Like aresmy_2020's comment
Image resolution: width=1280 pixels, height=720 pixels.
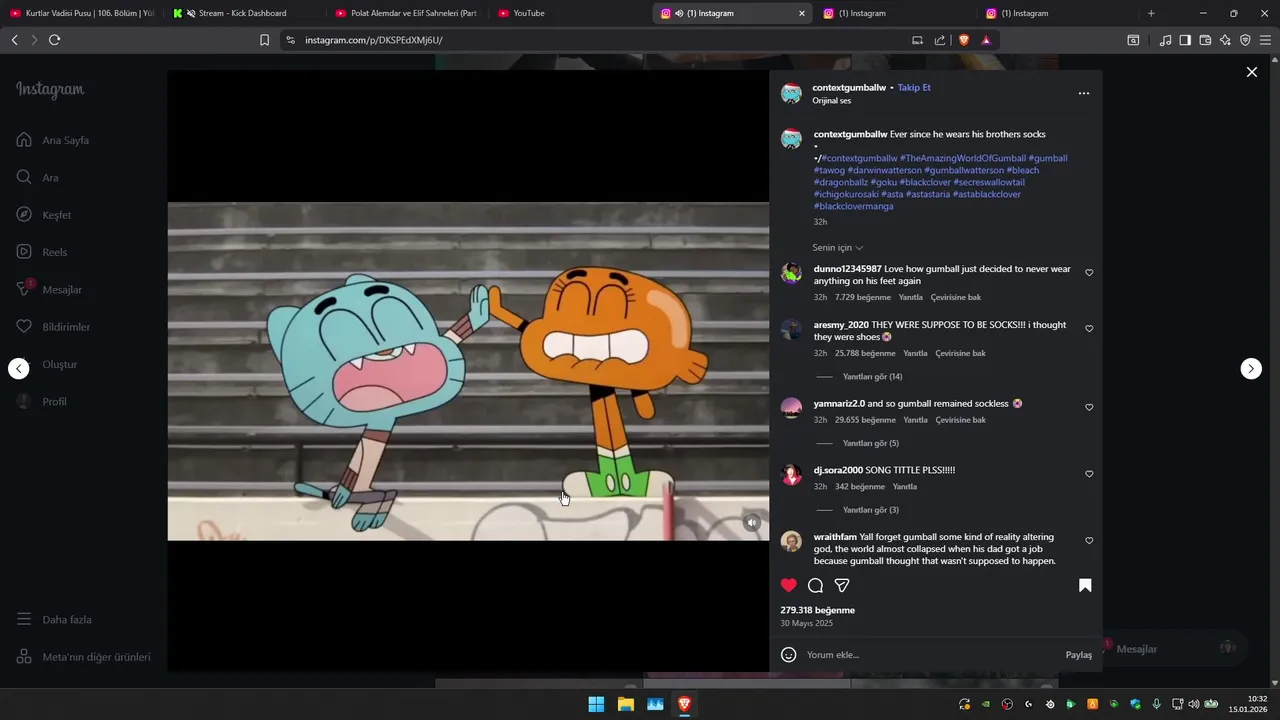click(1089, 328)
